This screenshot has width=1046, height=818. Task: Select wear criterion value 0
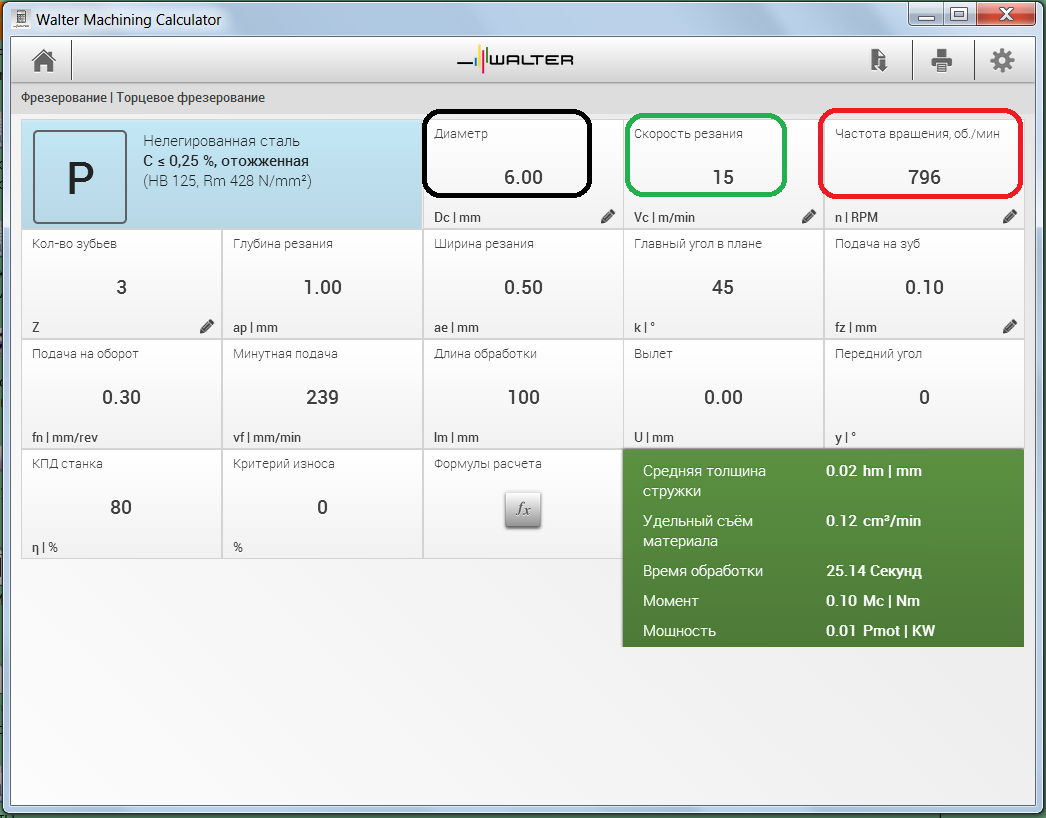point(322,507)
